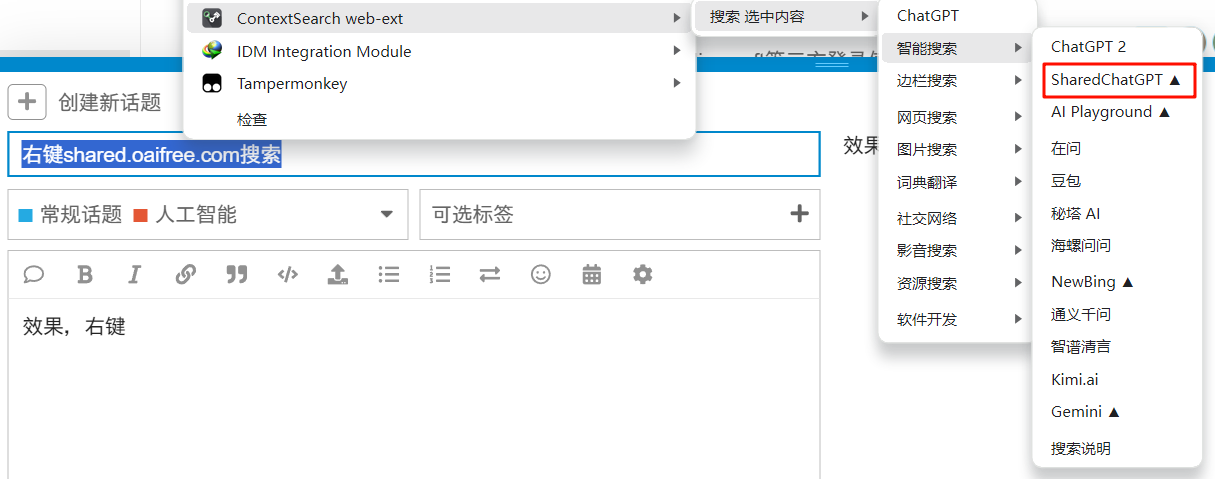
Task: Open the ContextSearch web-ext submenu
Action: coord(439,18)
